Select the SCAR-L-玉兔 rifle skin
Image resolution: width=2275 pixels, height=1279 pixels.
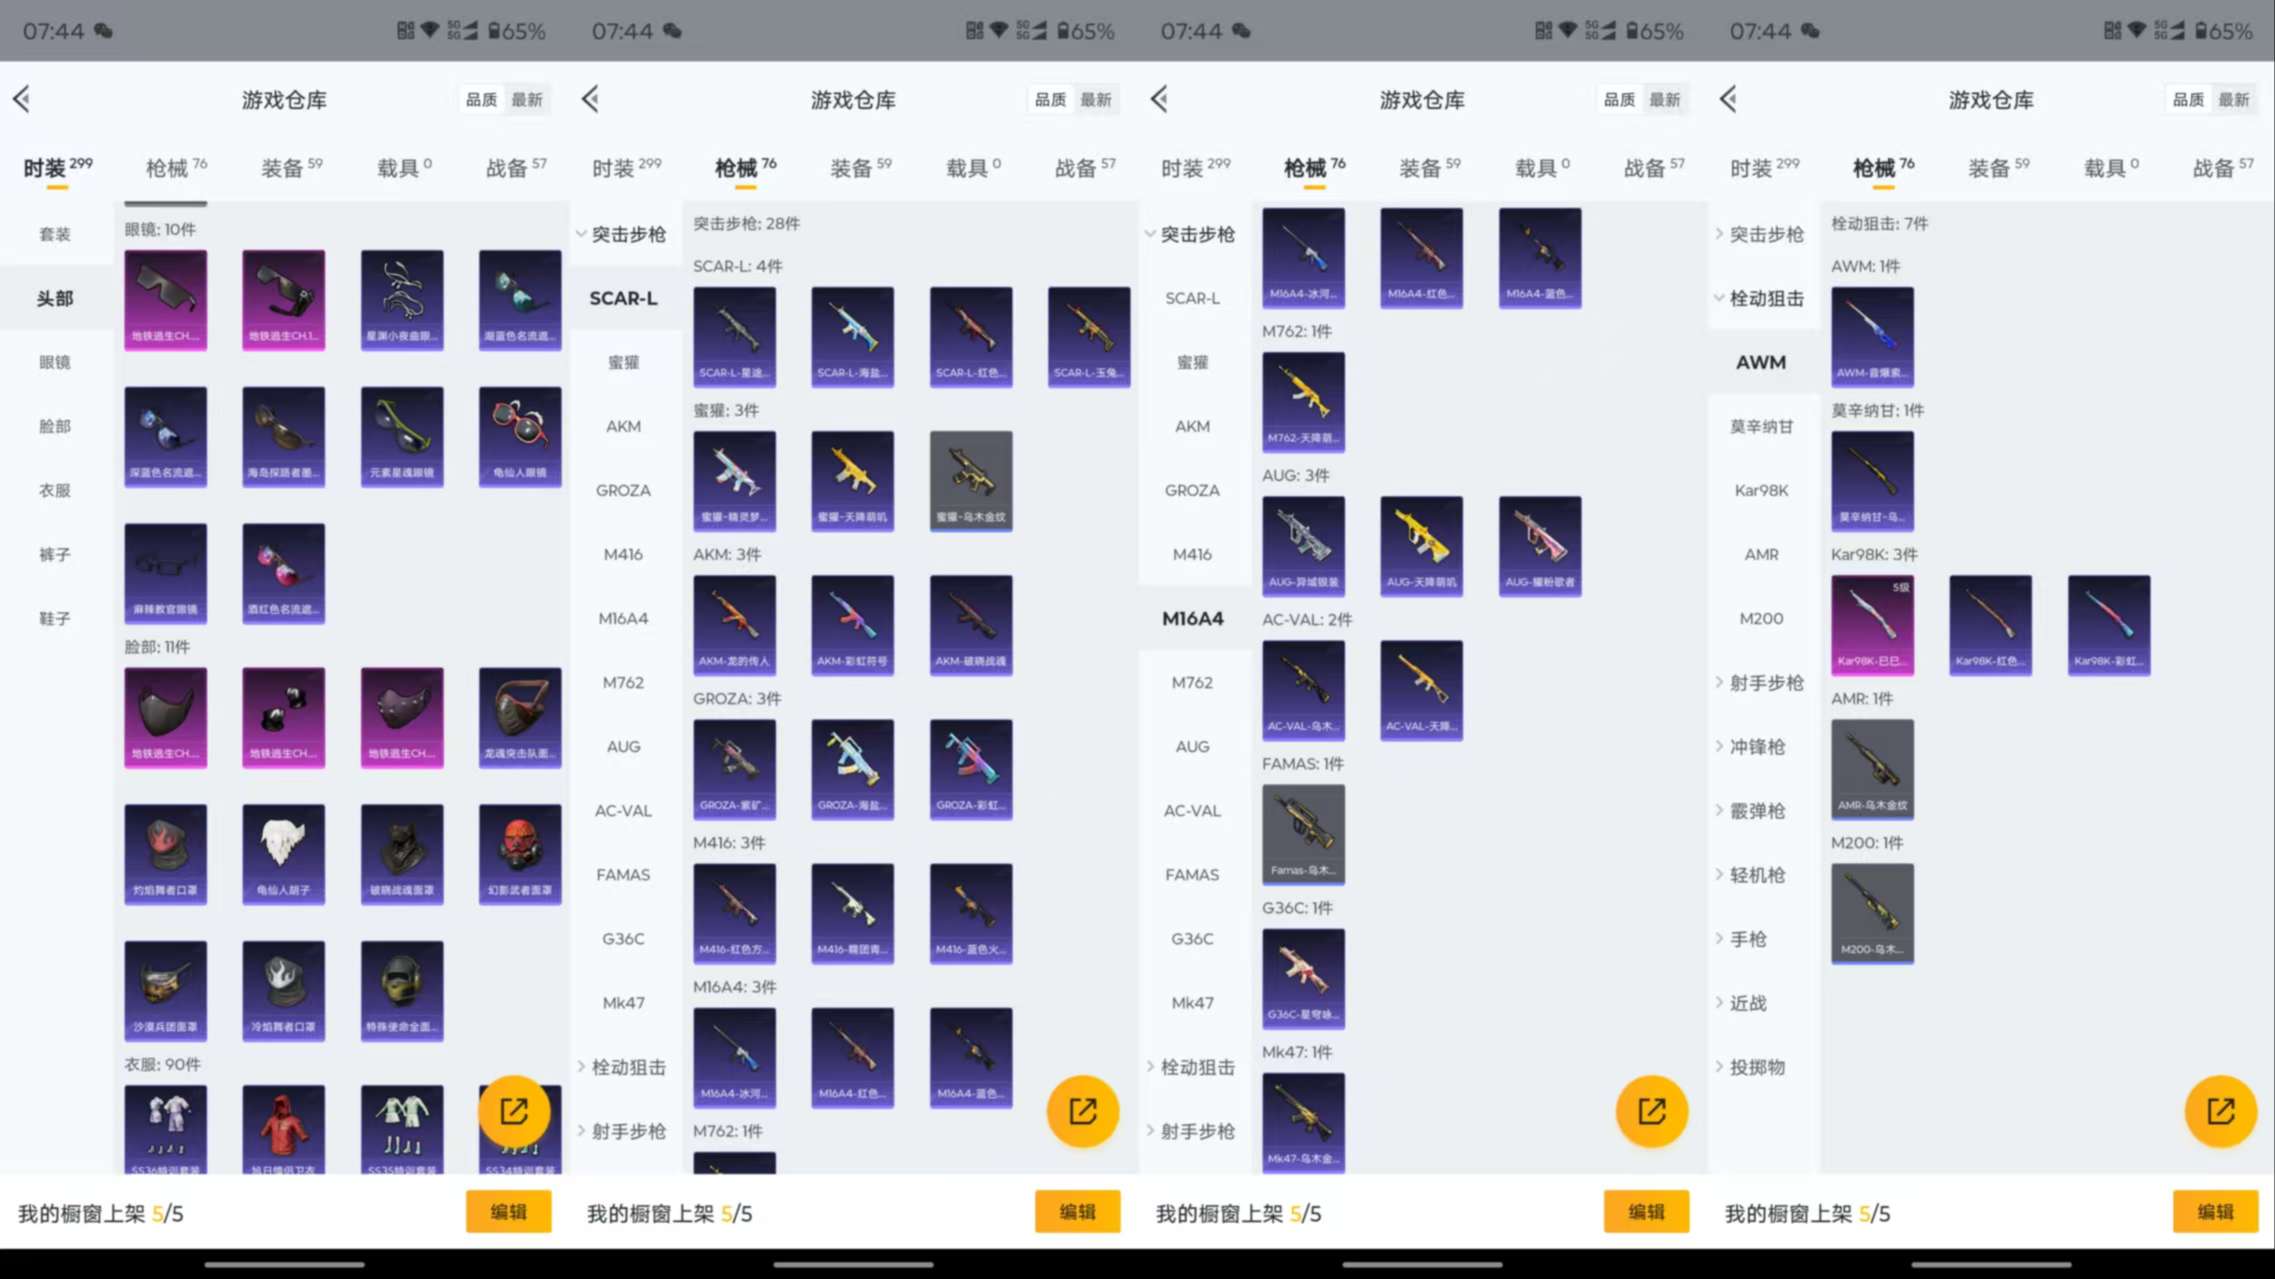tap(1089, 337)
